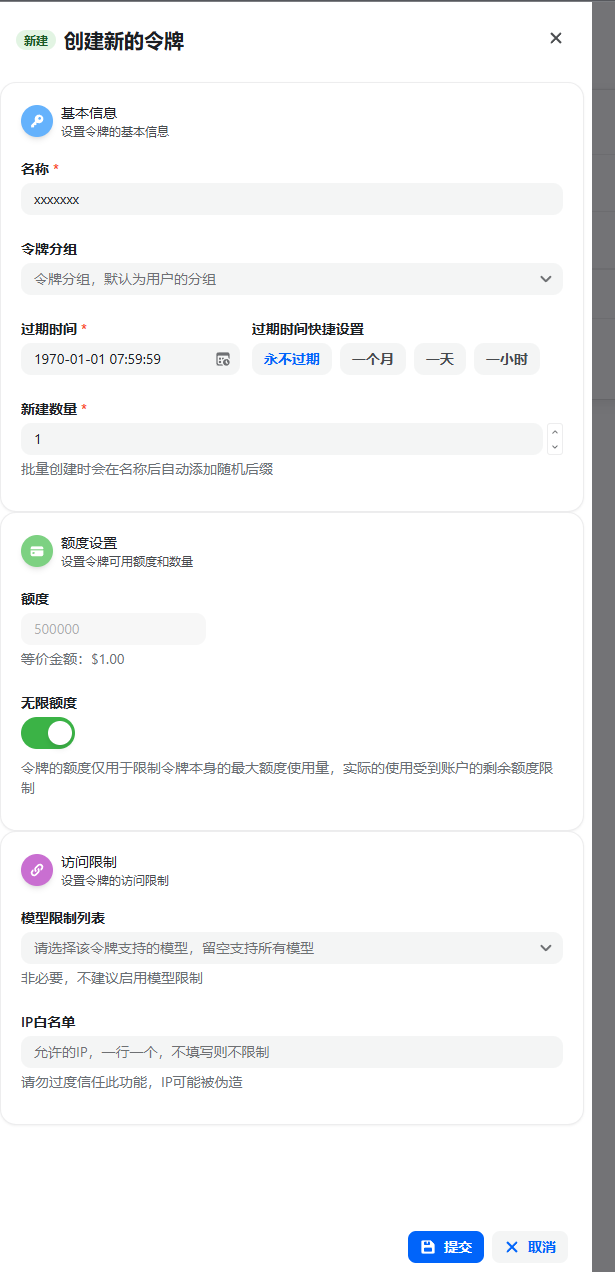Toggle the 无限额度 switch off
This screenshot has height=1272, width=615.
[x=48, y=733]
